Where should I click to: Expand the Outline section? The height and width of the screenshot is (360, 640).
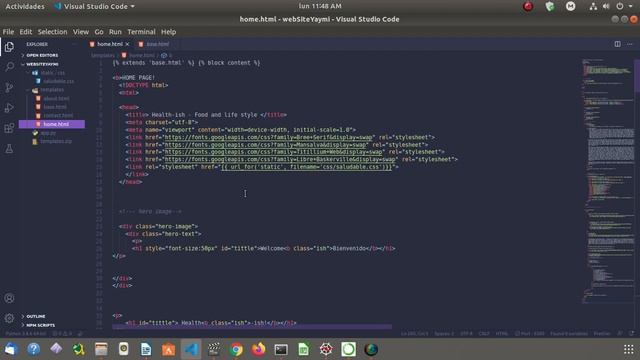point(36,316)
